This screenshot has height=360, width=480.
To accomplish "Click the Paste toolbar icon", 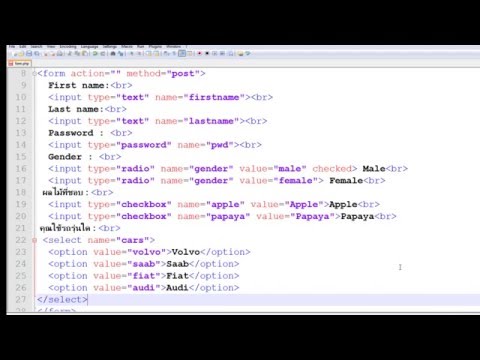I will pyautogui.click(x=84, y=53).
